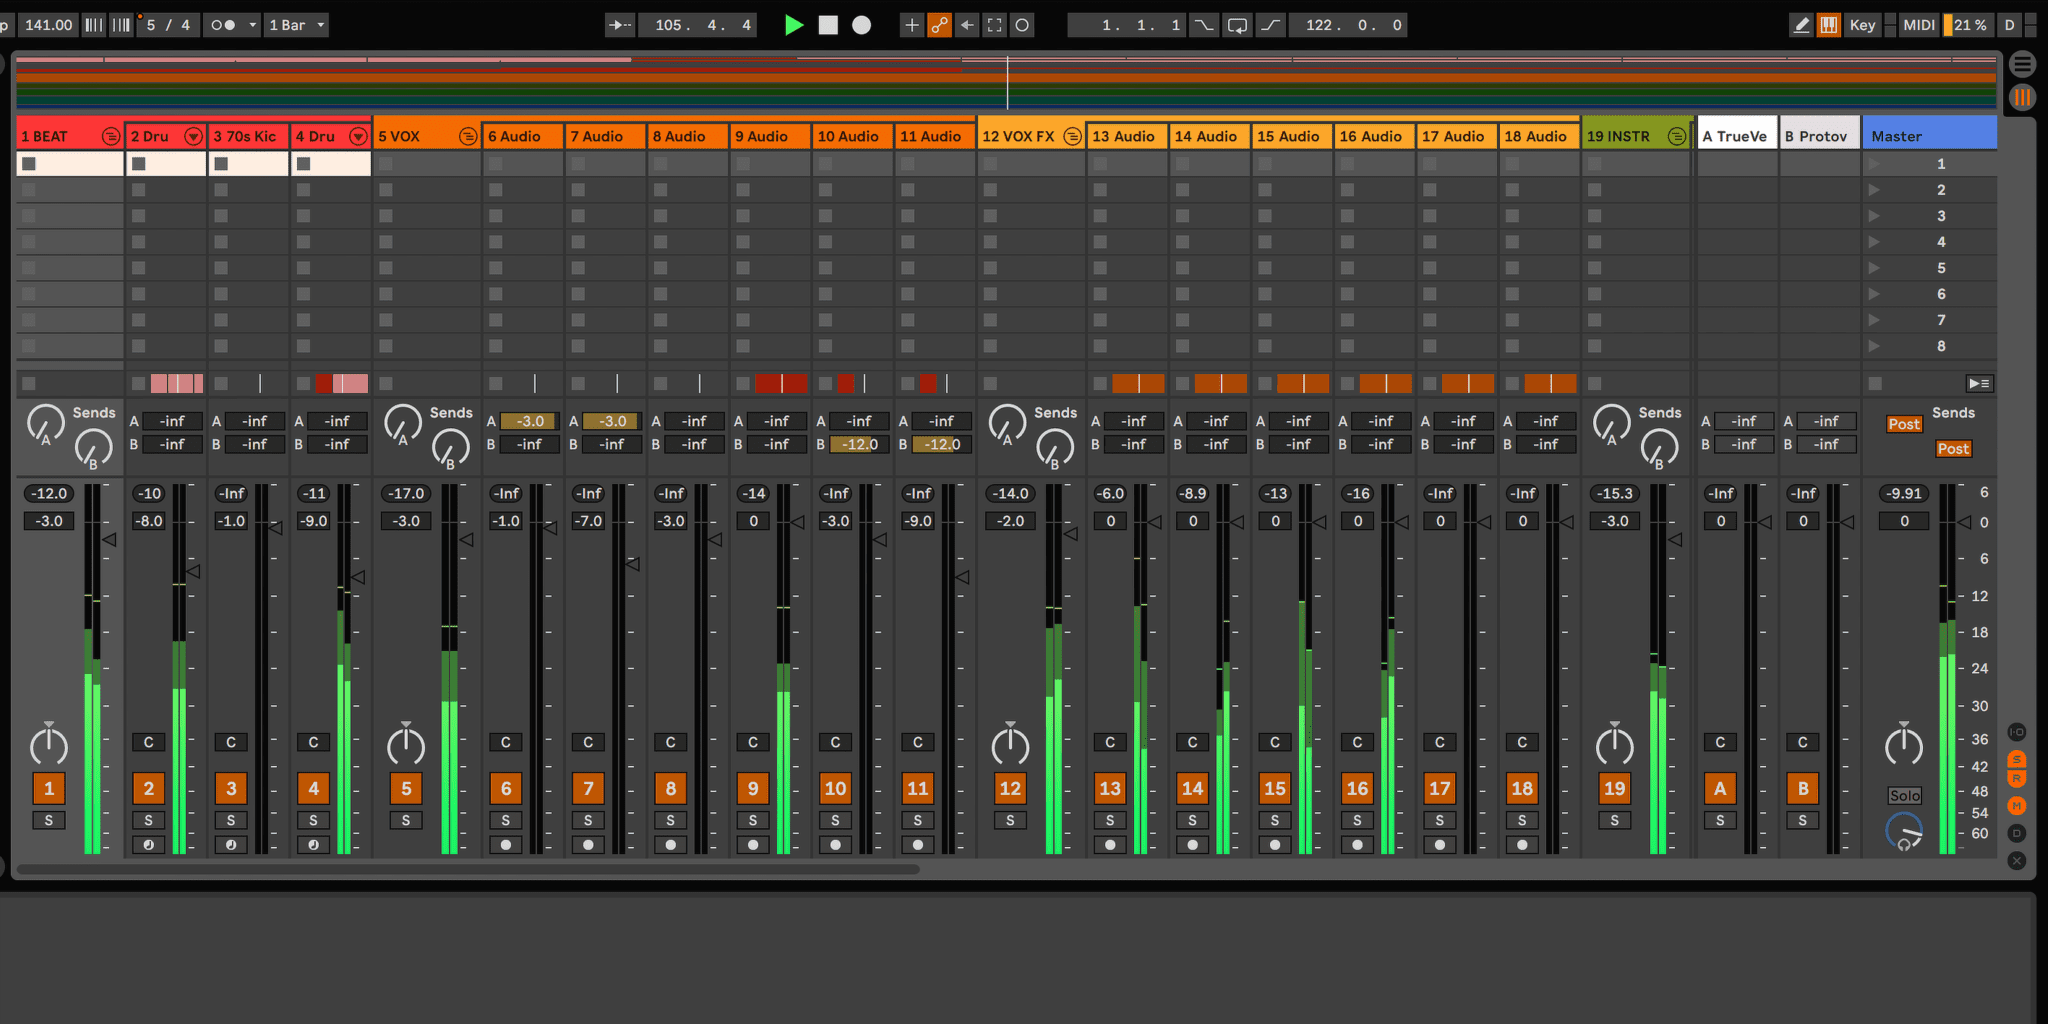Toggle the Sends section (S) button
Screen dimensions: 2048x1024
pyautogui.click(x=2017, y=760)
